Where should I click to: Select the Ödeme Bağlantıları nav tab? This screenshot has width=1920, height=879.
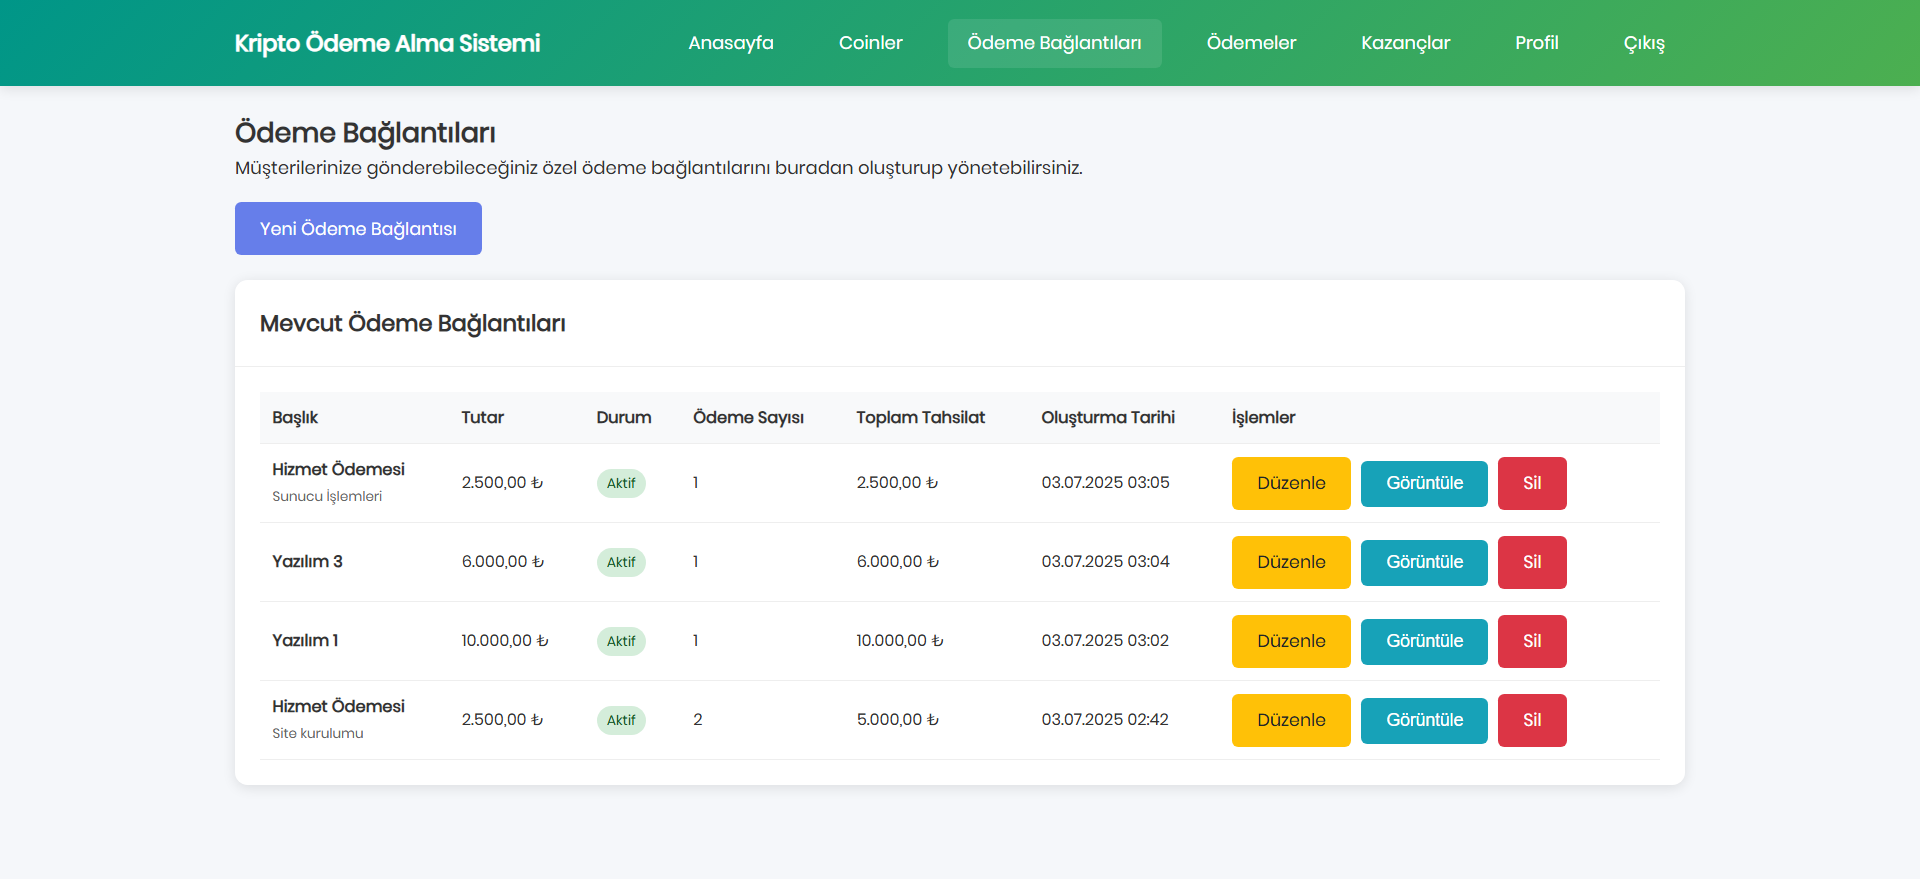pyautogui.click(x=1055, y=43)
